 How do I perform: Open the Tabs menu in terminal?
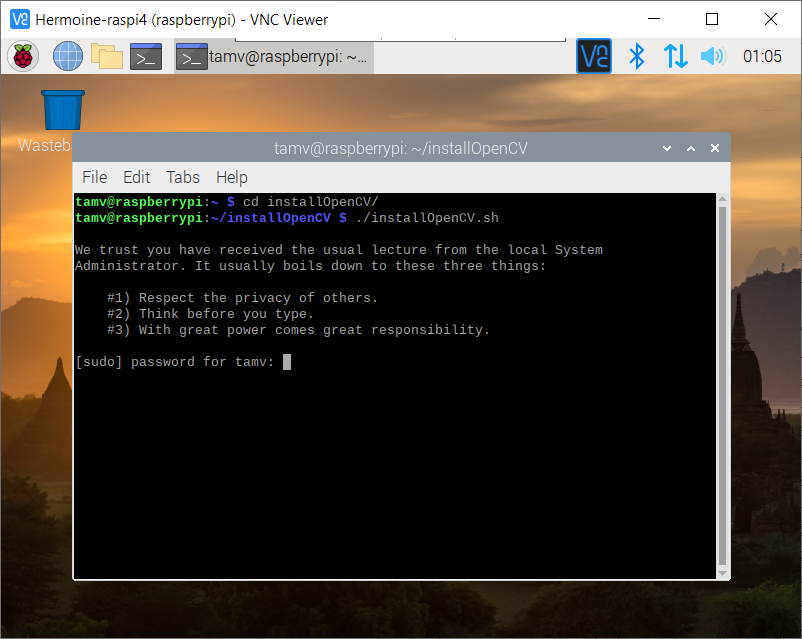(183, 177)
